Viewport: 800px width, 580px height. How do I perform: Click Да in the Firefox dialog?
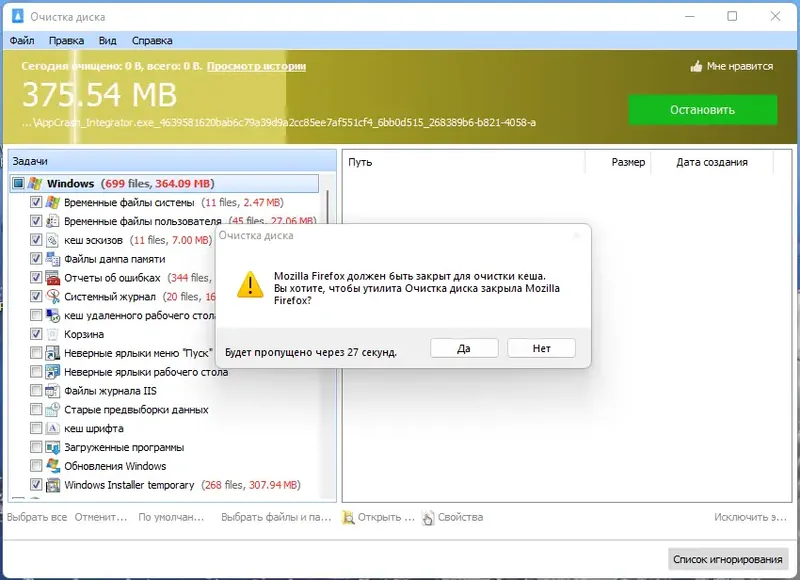[463, 347]
